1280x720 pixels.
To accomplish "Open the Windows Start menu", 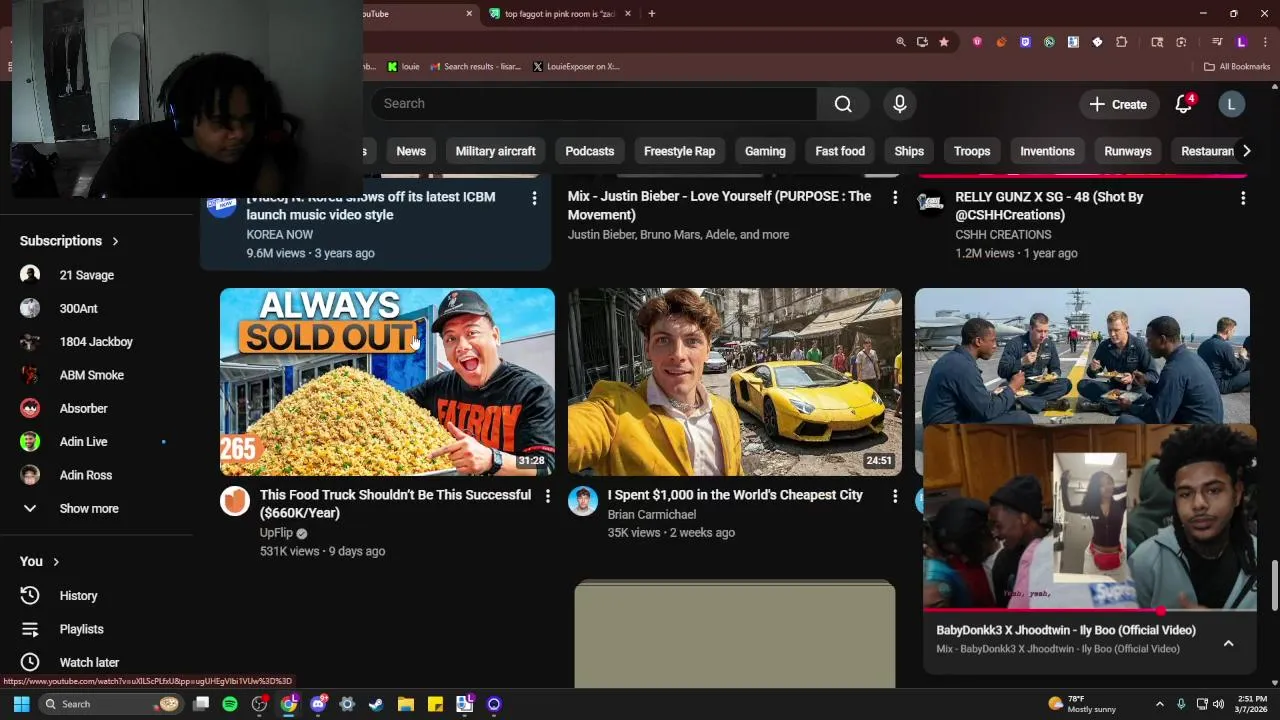I will 21,704.
